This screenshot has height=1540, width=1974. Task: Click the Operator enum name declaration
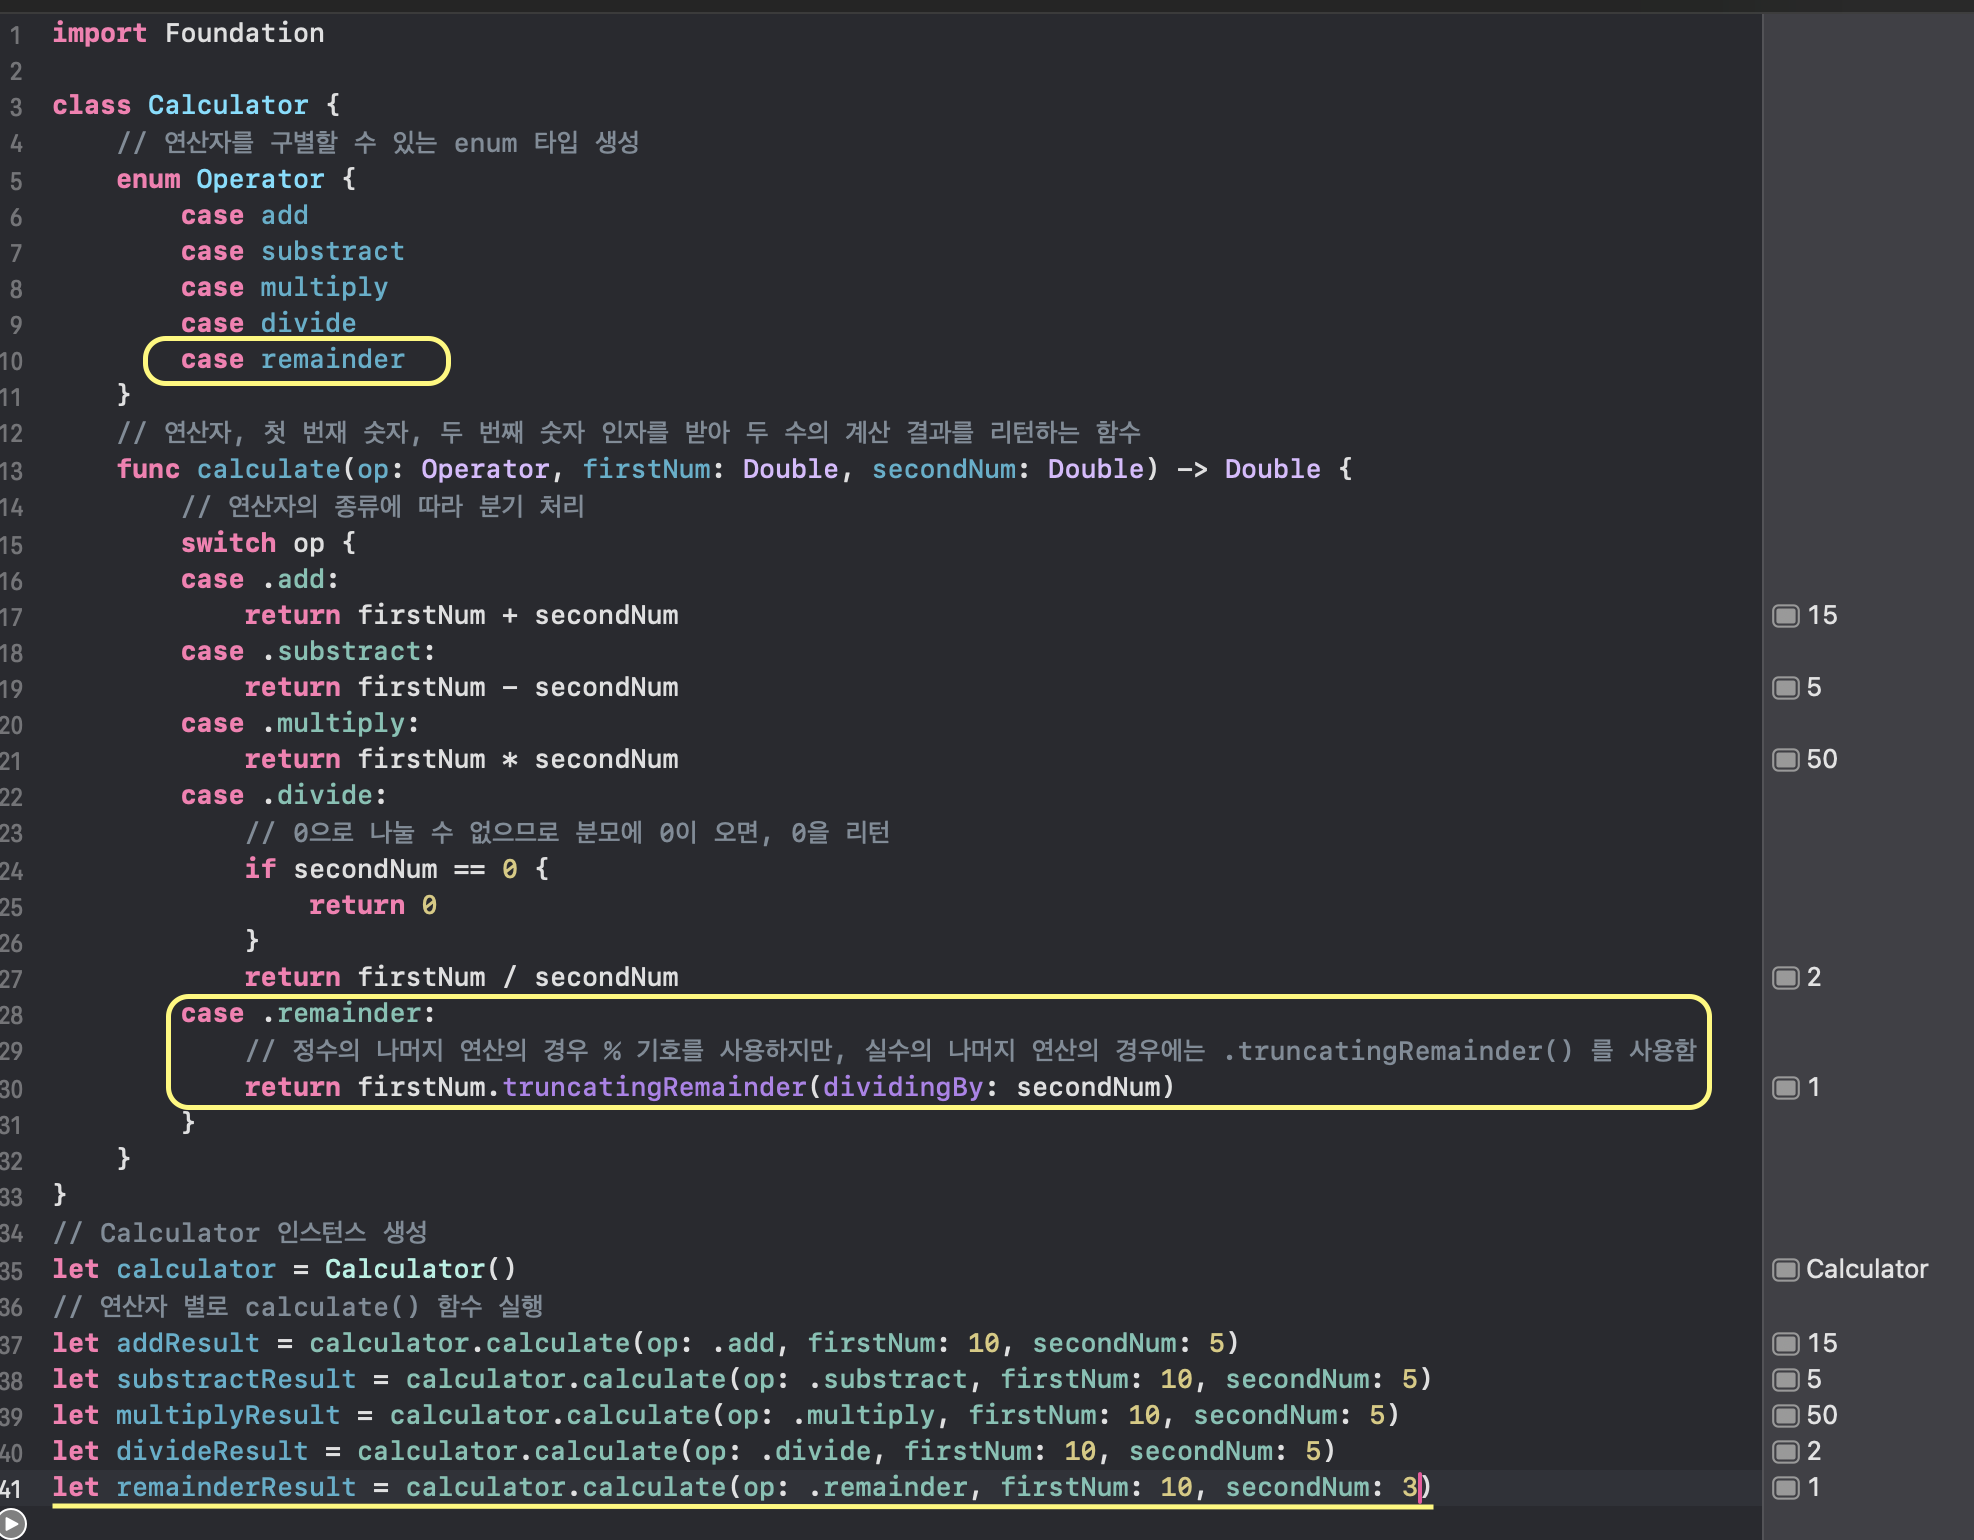click(x=259, y=180)
